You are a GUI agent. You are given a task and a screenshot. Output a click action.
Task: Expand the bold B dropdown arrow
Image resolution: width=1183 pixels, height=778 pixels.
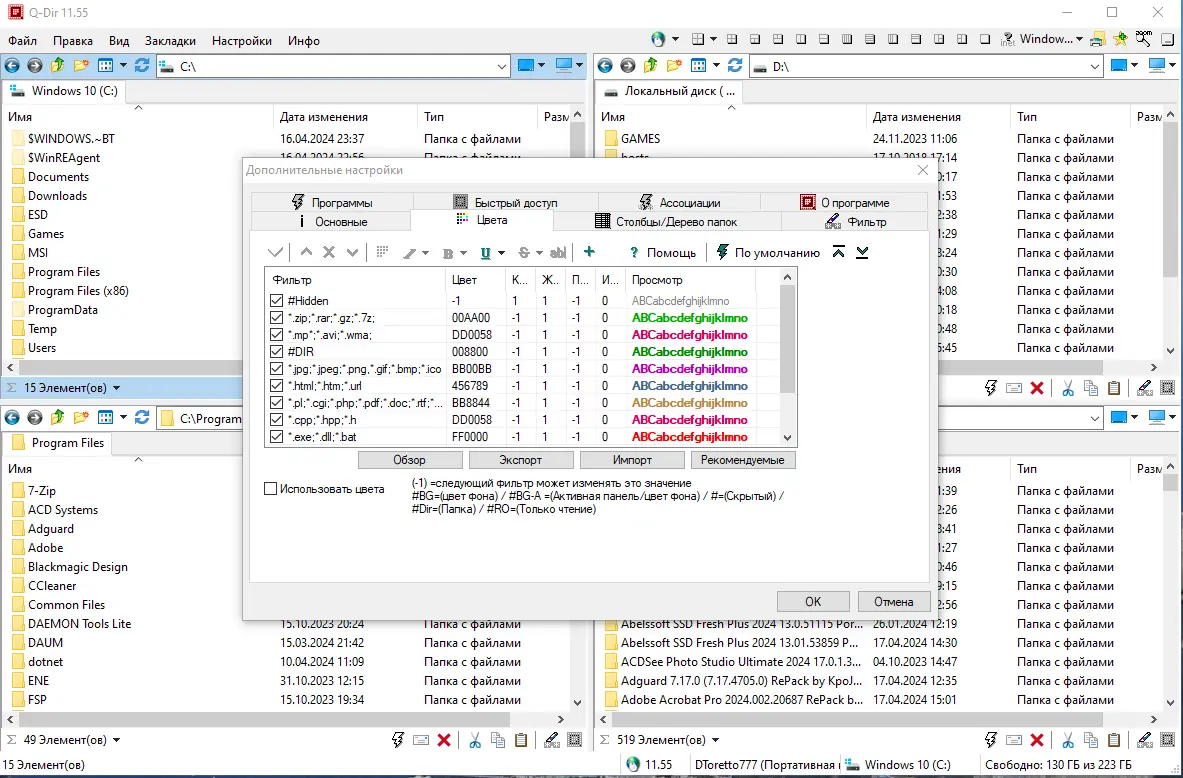point(463,253)
